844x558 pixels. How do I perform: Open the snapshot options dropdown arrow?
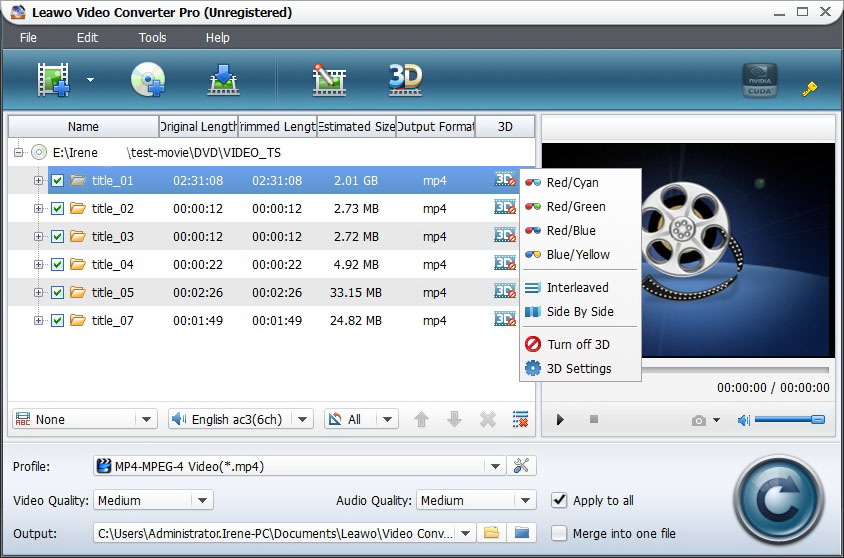(716, 420)
